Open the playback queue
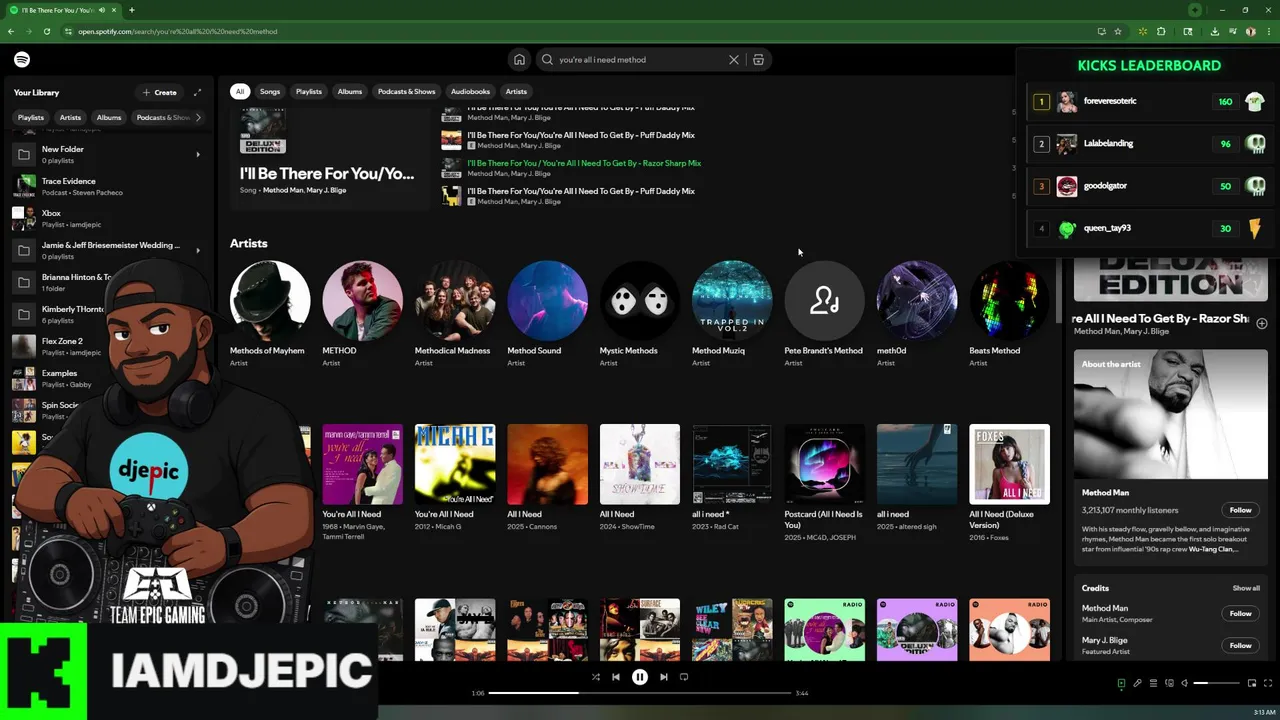Image resolution: width=1280 pixels, height=720 pixels. (x=1153, y=683)
